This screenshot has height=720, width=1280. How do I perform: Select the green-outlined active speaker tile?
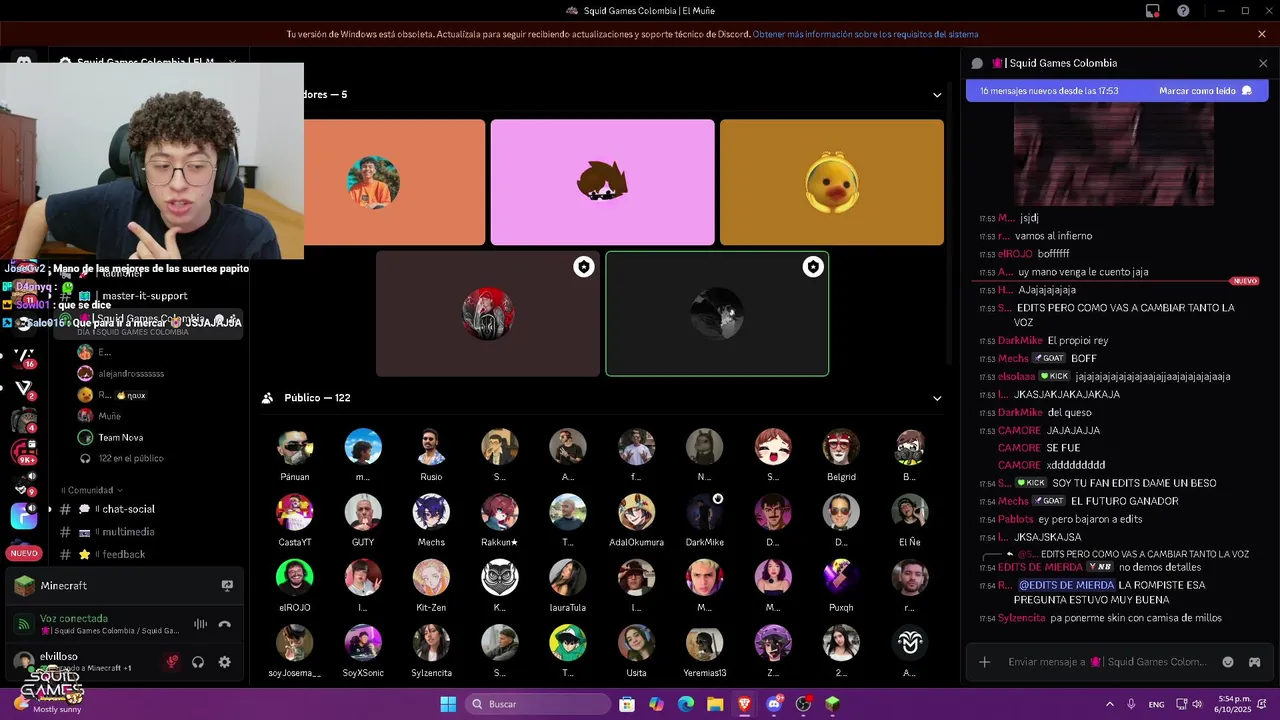click(717, 314)
